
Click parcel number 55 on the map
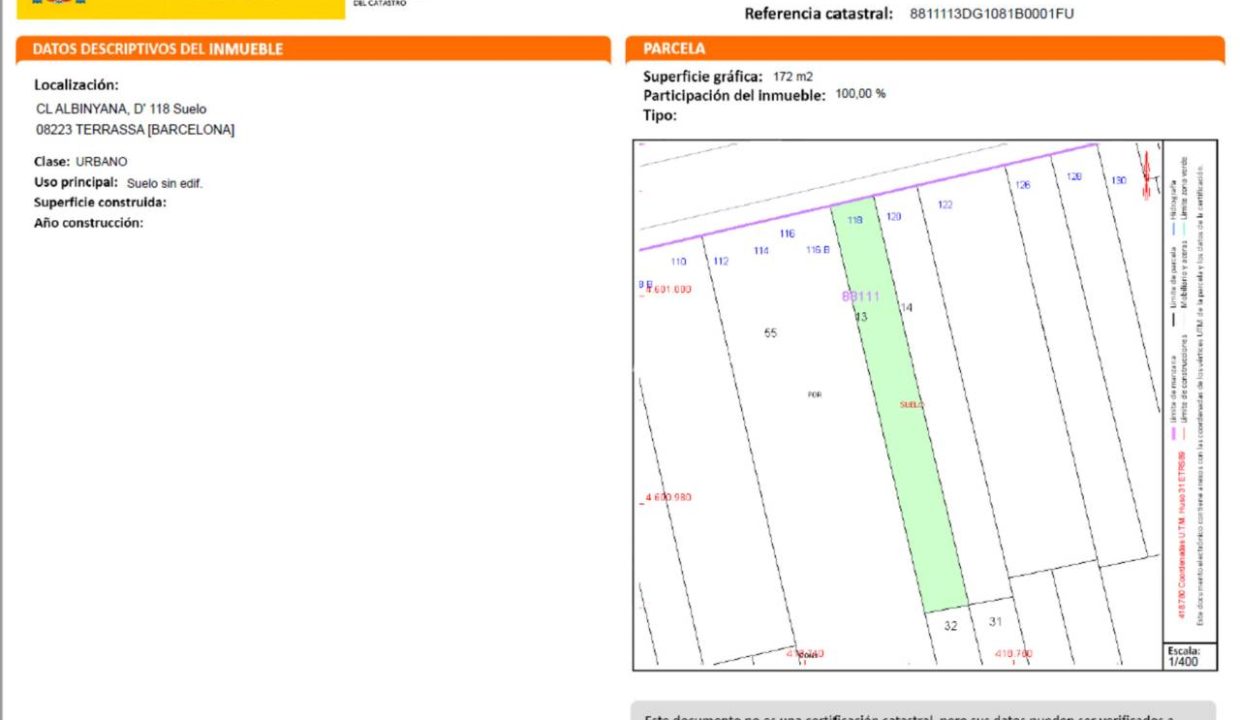click(770, 333)
